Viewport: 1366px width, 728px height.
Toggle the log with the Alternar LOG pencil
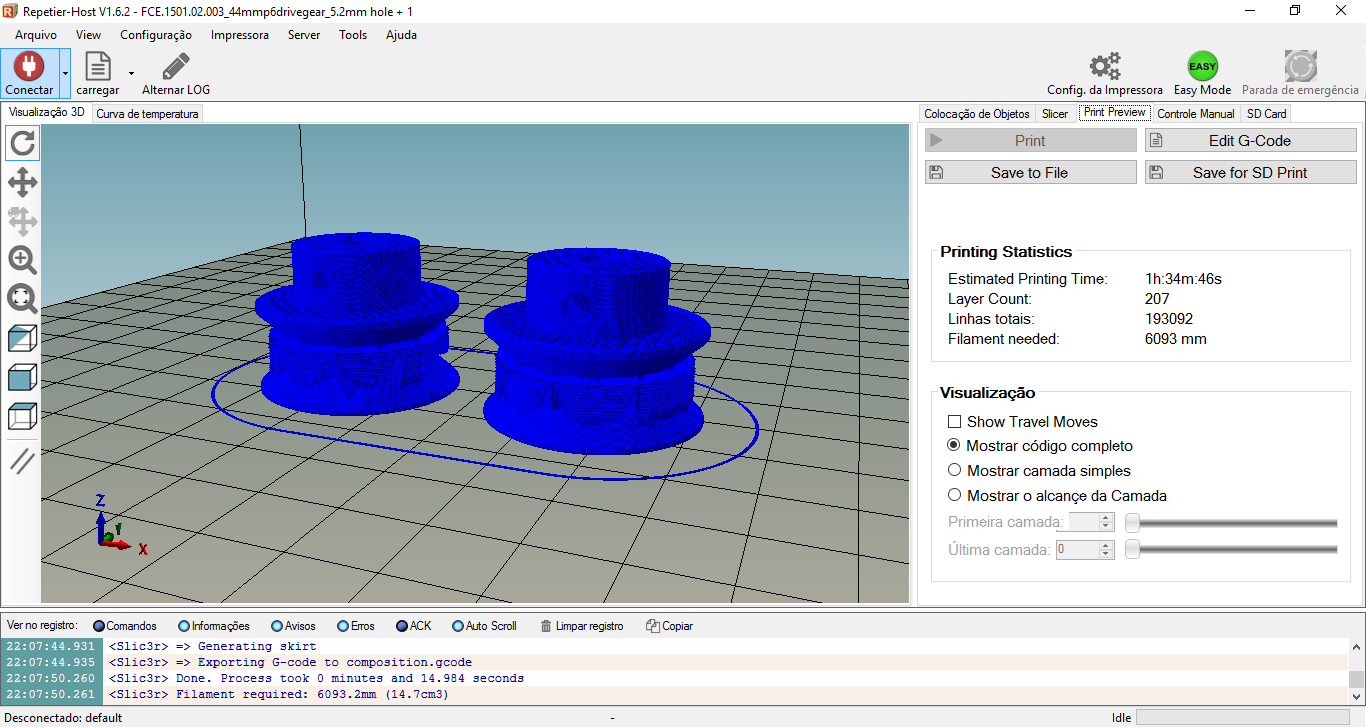coord(176,67)
